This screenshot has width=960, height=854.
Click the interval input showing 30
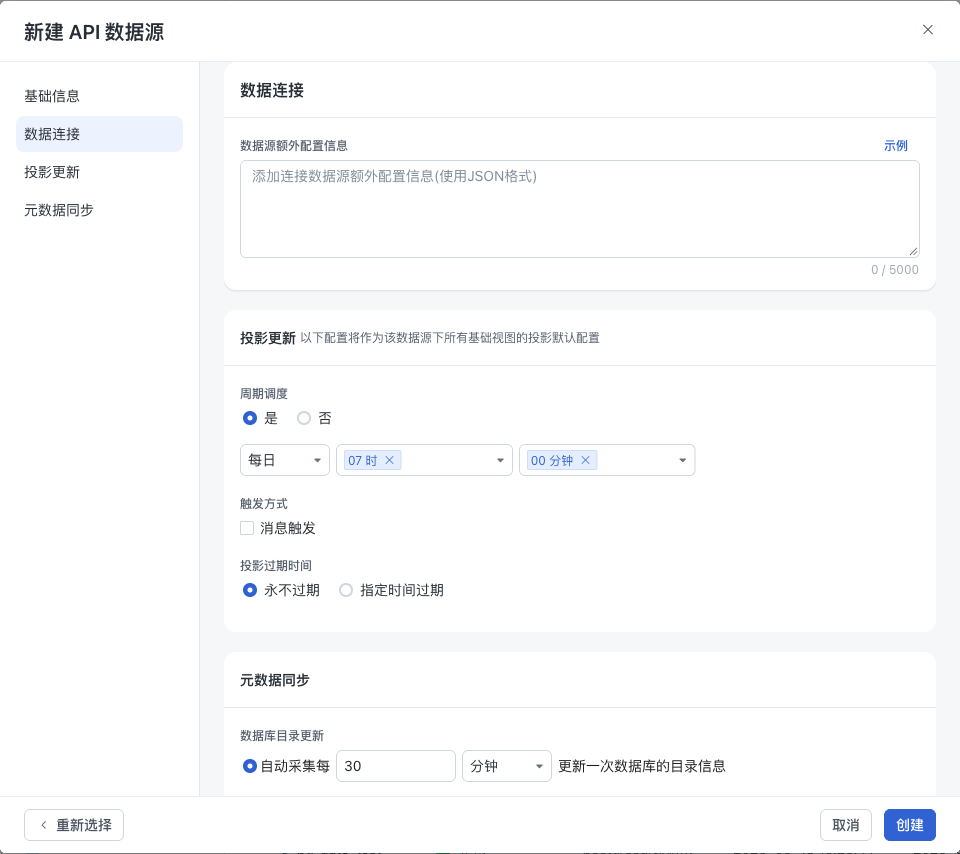click(396, 766)
